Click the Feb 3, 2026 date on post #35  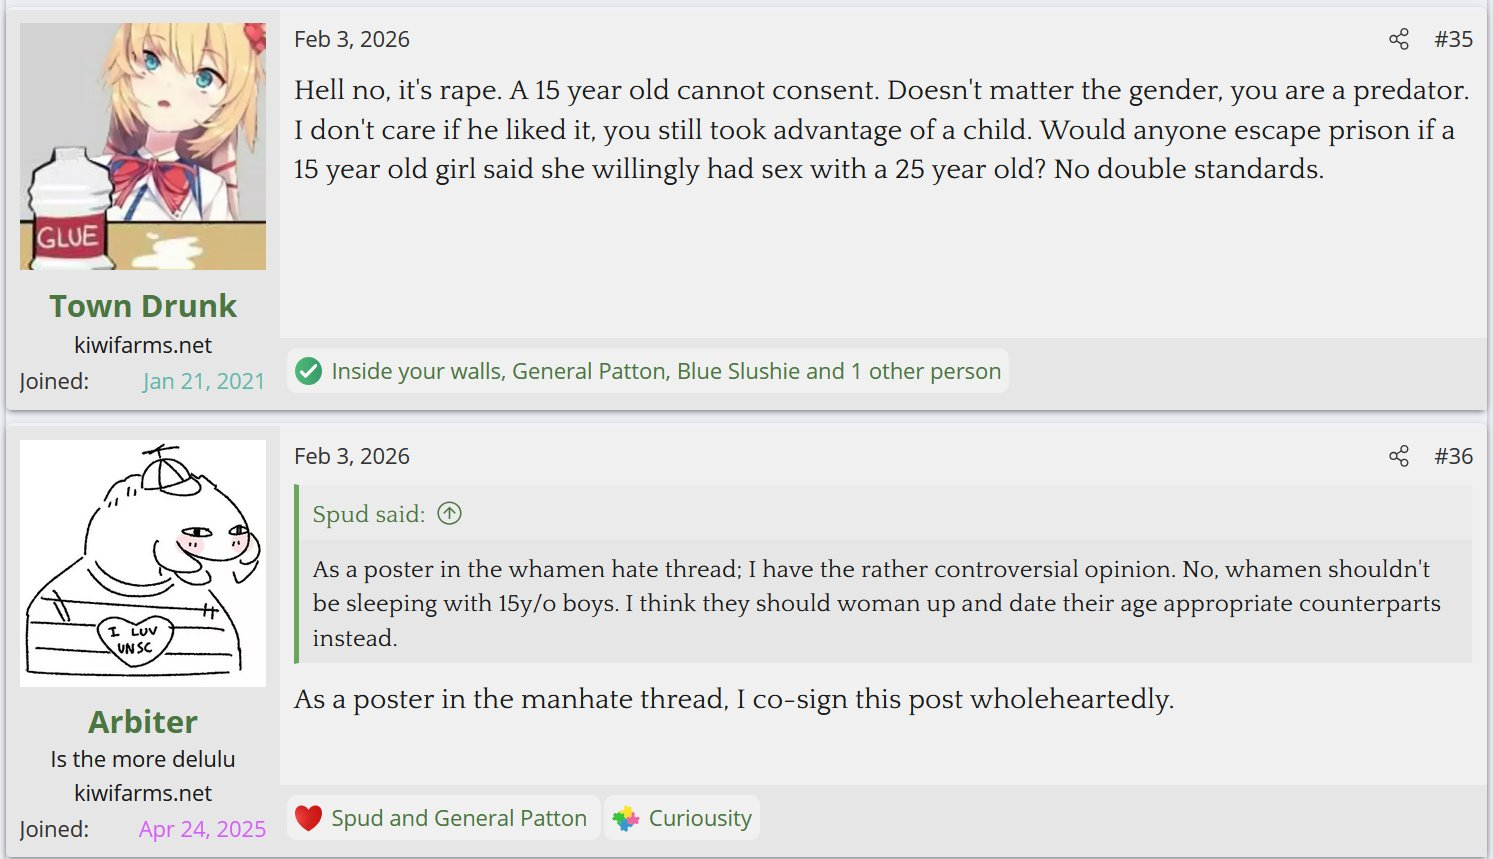(x=352, y=39)
